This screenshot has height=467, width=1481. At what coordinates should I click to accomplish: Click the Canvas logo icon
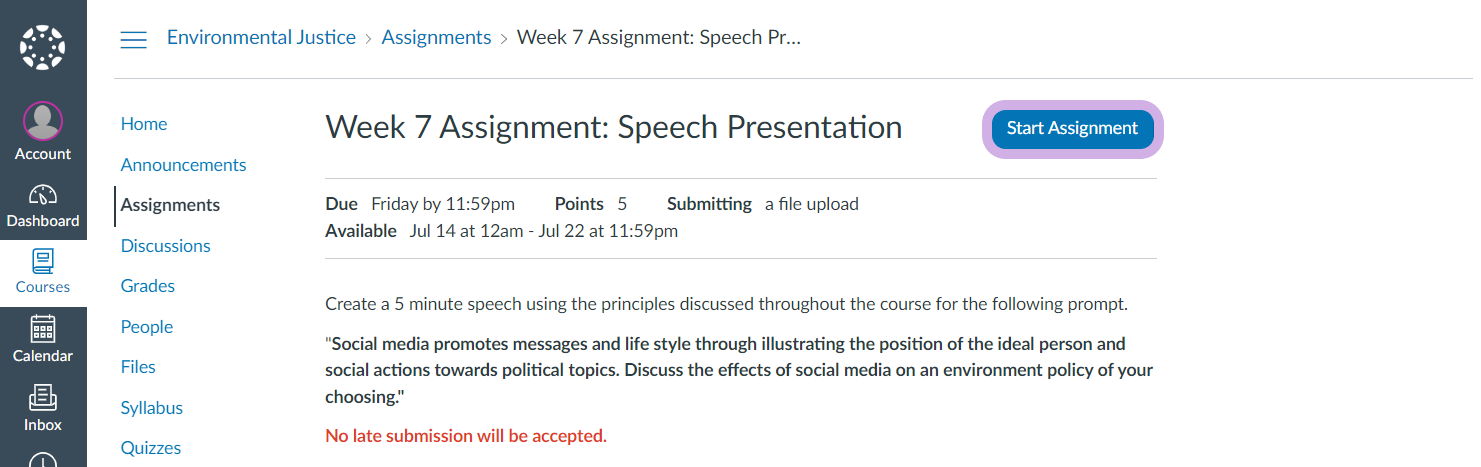(x=42, y=48)
